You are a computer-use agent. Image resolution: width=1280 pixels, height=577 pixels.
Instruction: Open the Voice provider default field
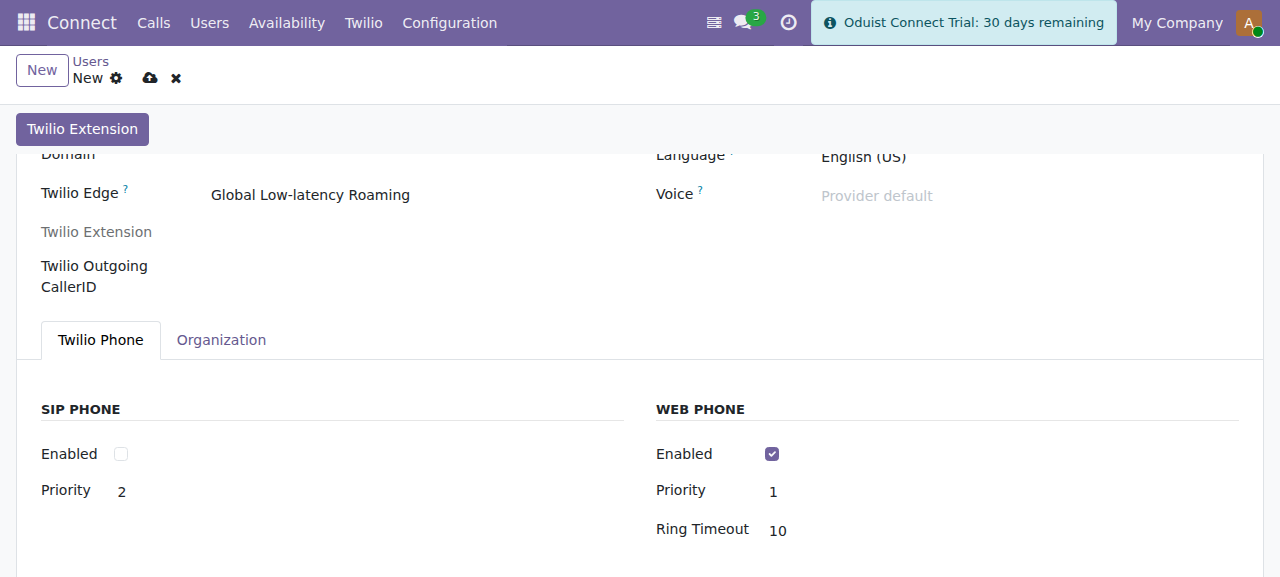click(x=1030, y=196)
